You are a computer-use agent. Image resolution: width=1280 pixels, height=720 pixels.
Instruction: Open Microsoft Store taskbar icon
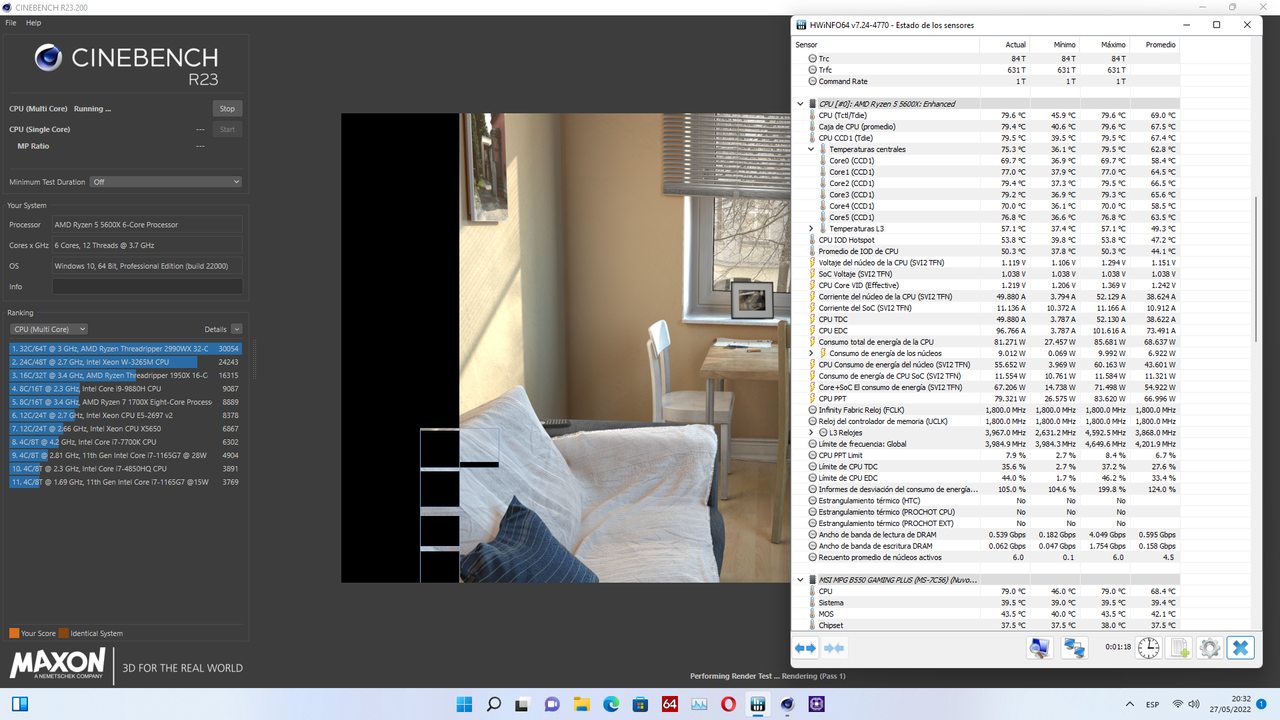tap(640, 704)
